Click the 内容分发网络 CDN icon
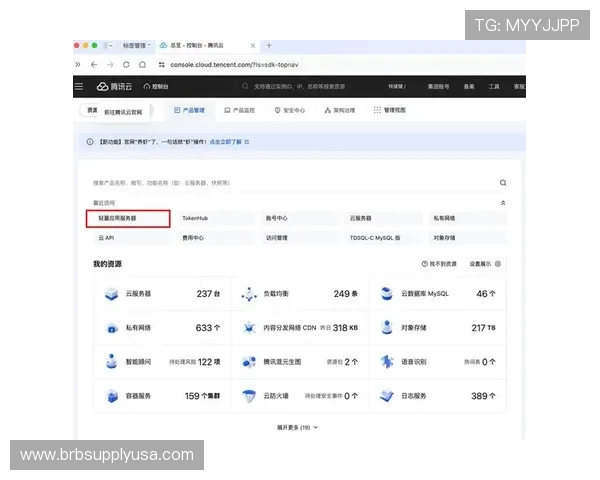Viewport: 600px width, 480px height. [249, 328]
